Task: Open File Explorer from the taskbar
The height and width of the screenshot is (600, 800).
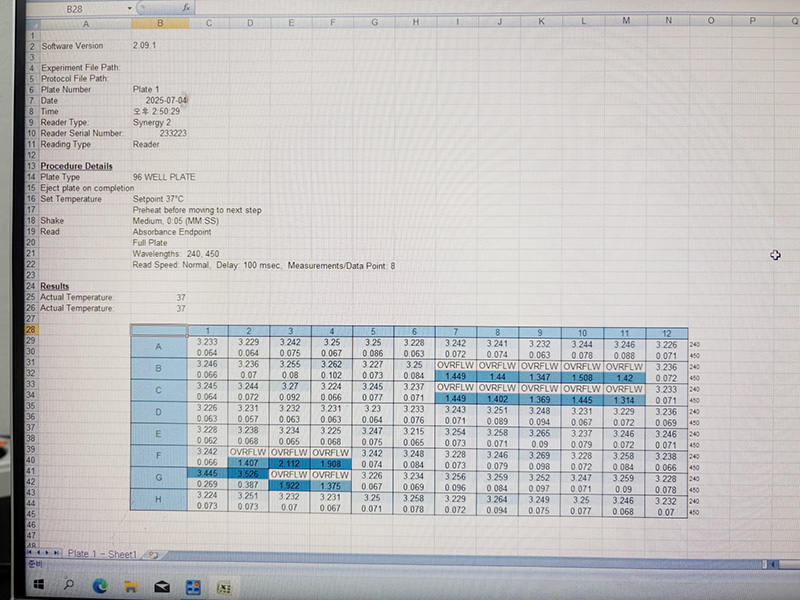Action: pos(131,585)
